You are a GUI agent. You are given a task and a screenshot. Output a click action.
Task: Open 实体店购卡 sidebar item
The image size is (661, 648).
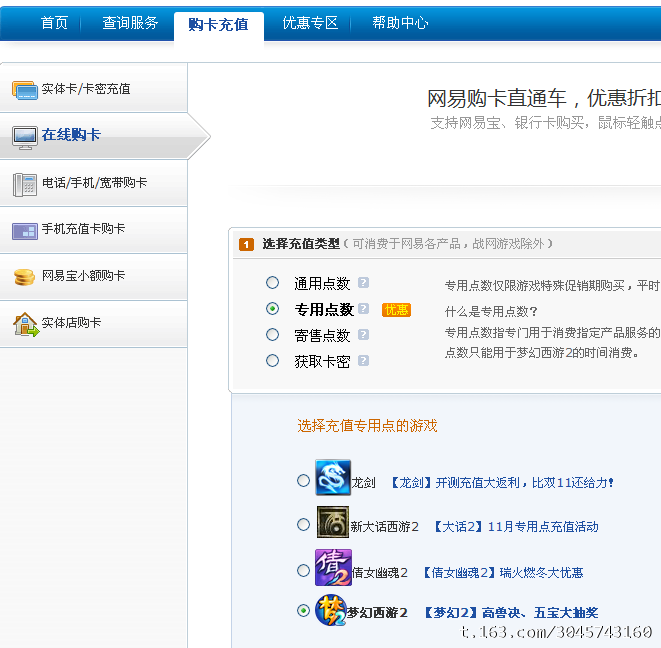(94, 324)
